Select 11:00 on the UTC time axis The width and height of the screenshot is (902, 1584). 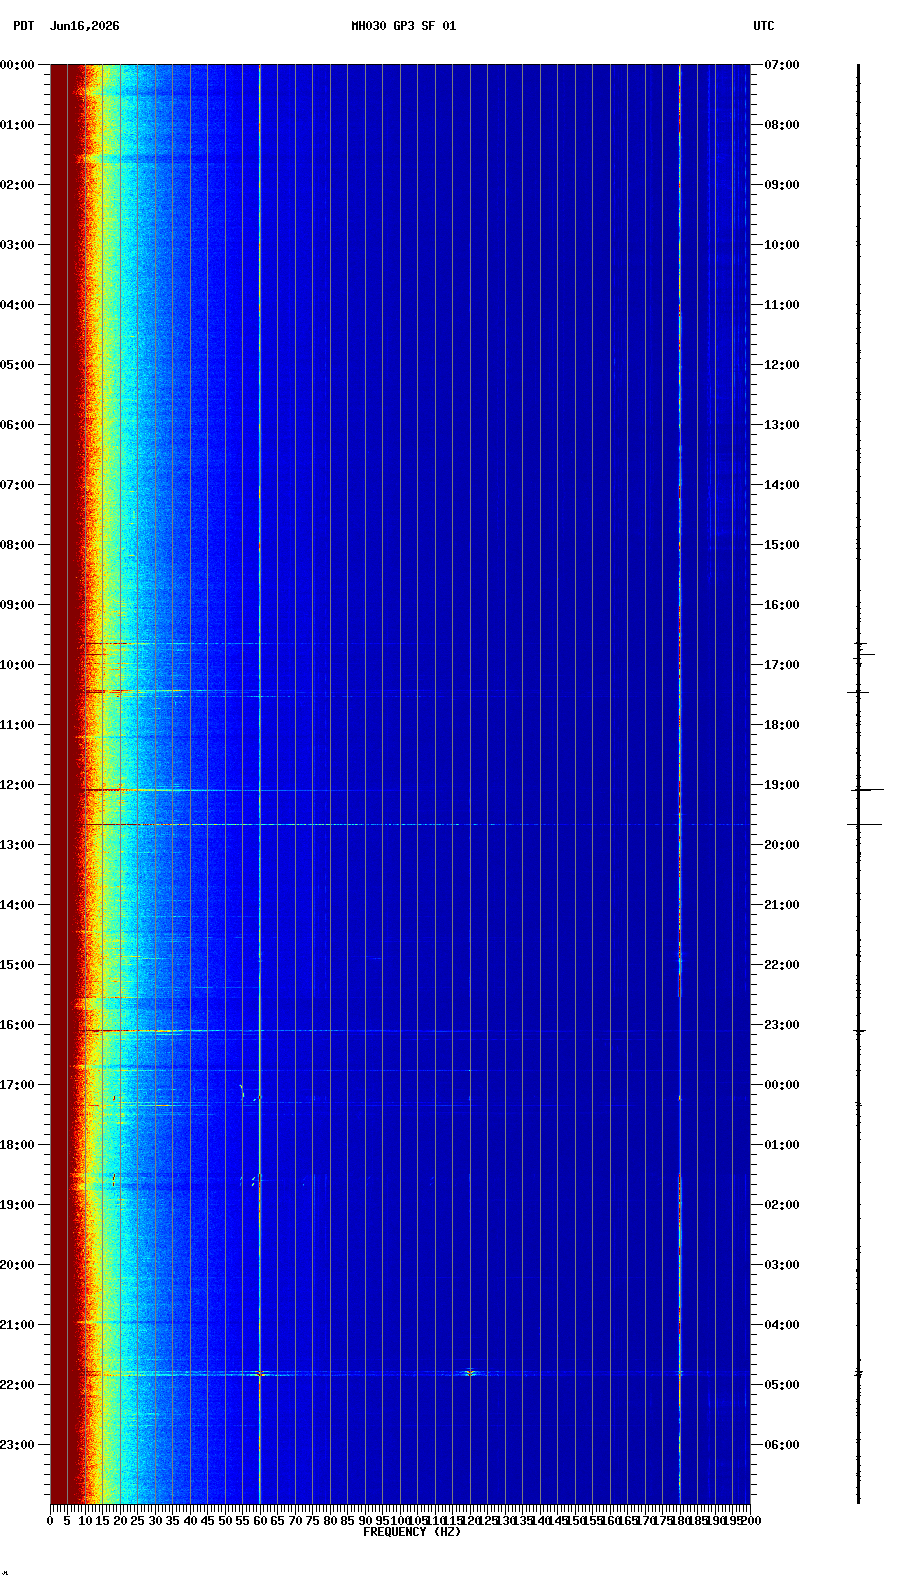[782, 305]
